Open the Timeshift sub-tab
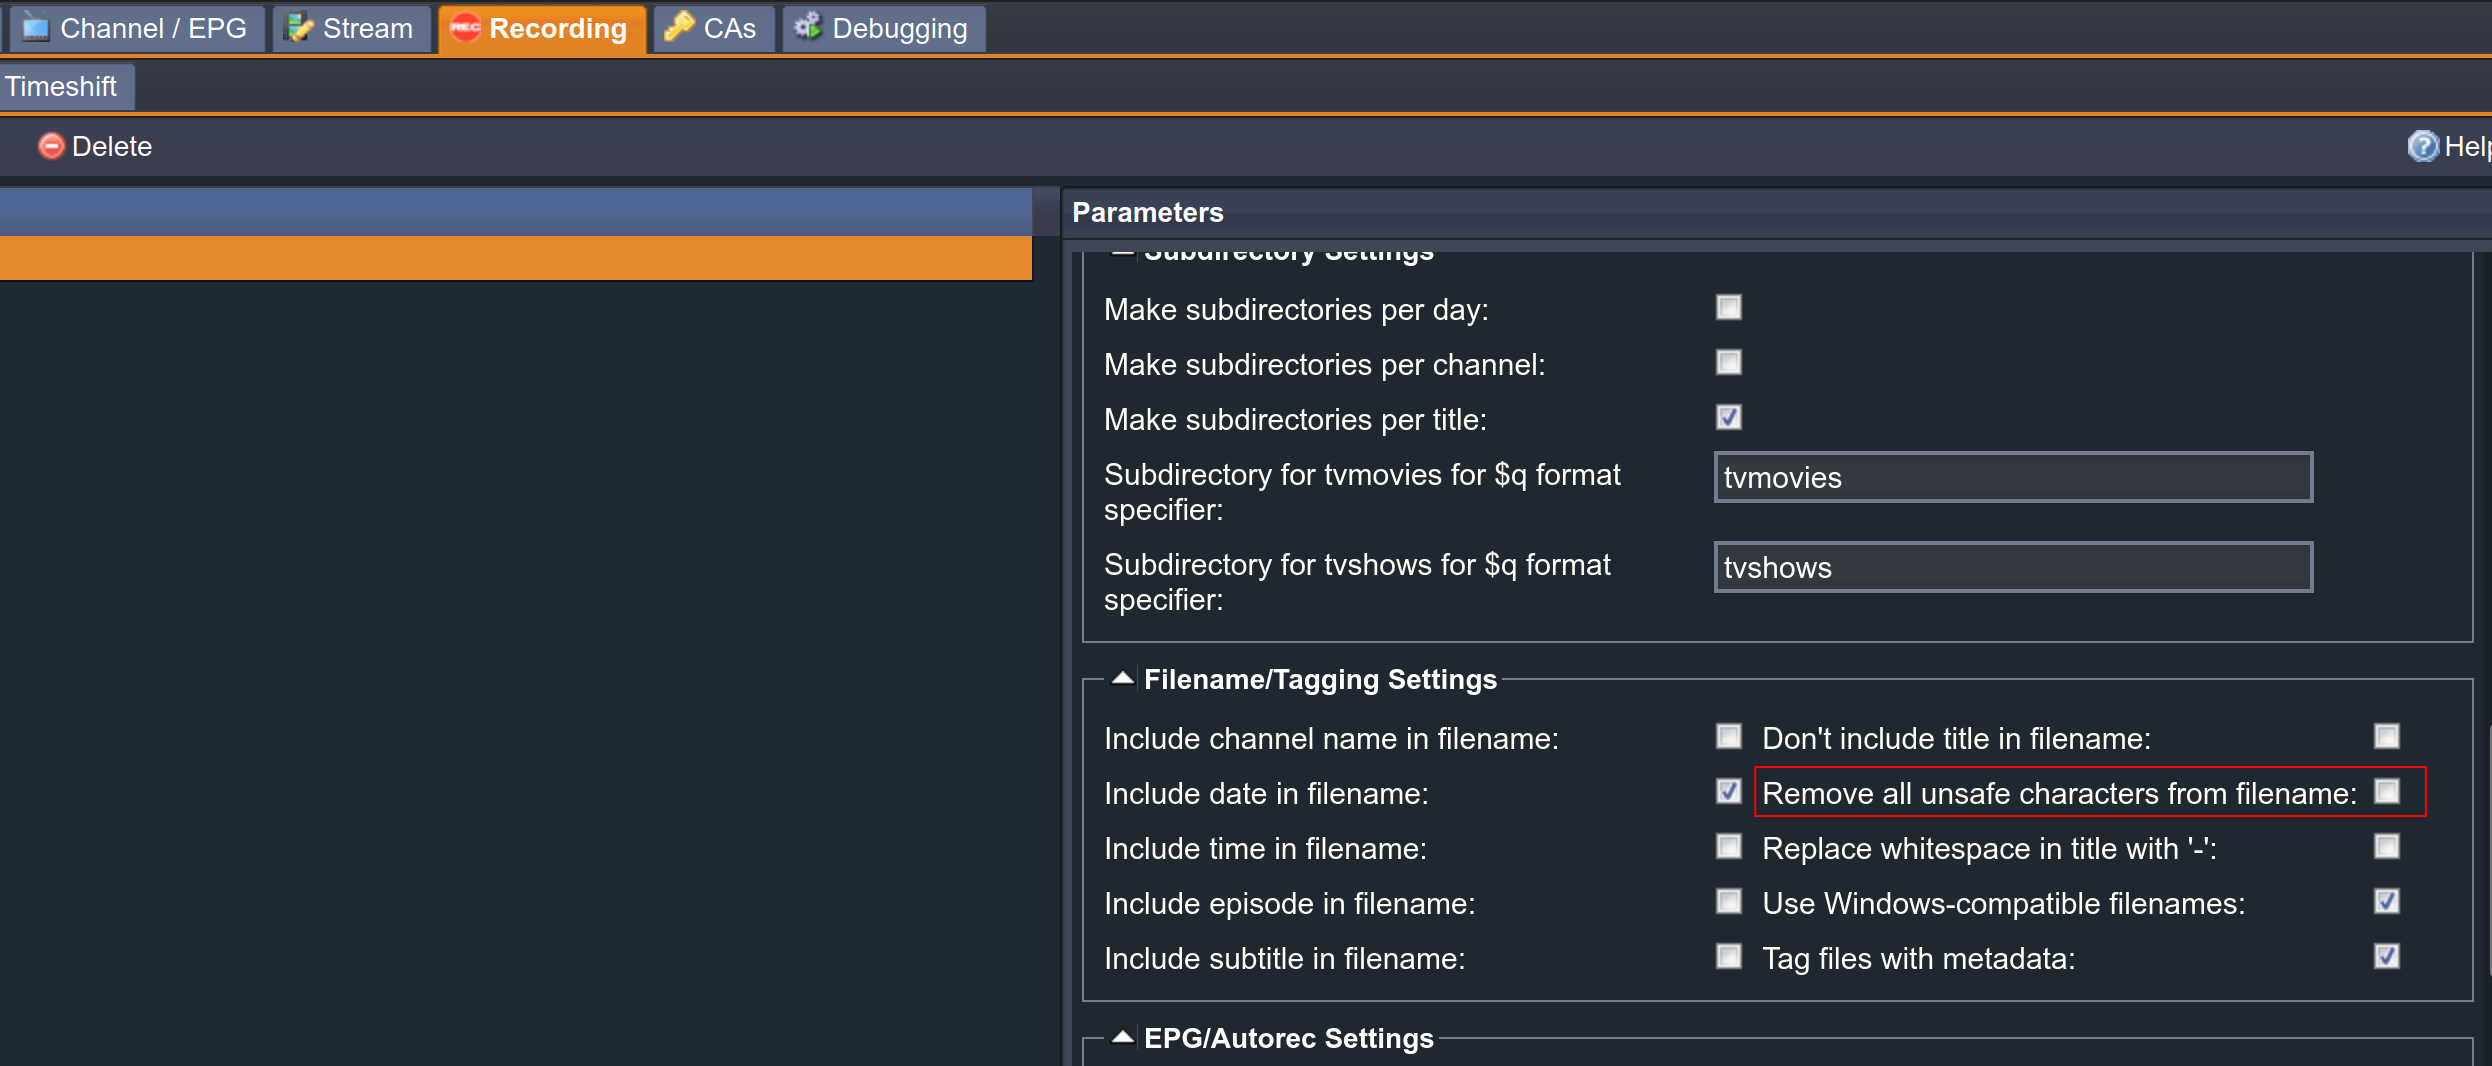2492x1066 pixels. (62, 87)
